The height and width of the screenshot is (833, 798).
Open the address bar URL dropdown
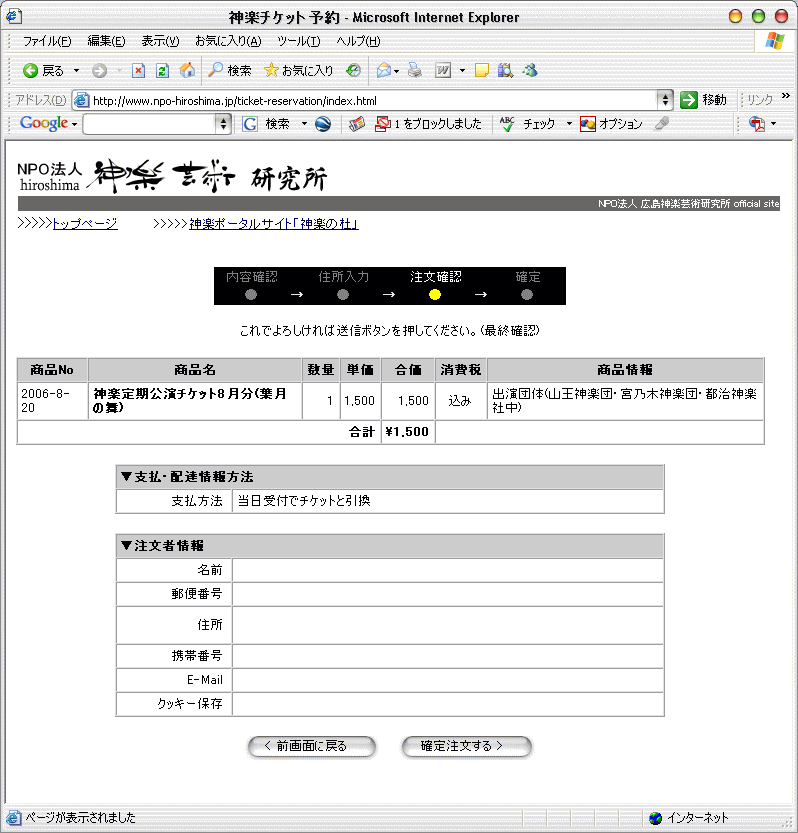pos(665,100)
